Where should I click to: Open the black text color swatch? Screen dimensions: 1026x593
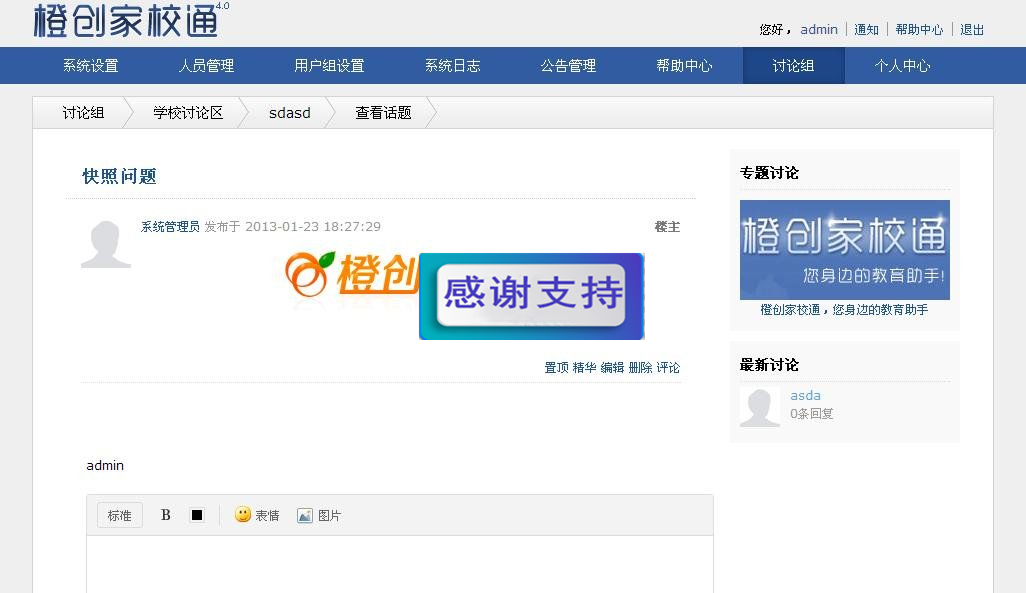197,515
